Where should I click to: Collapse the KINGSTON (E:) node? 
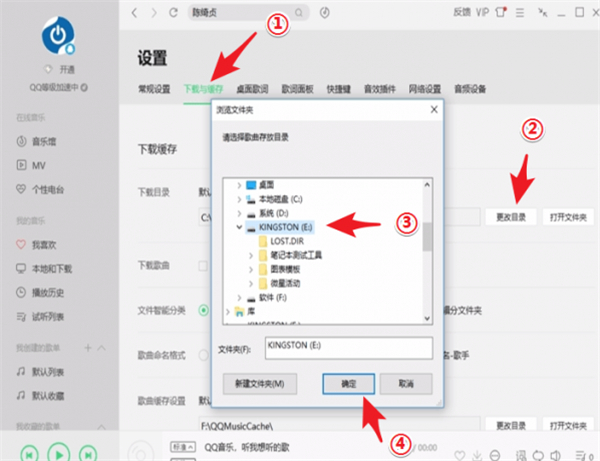(x=239, y=227)
